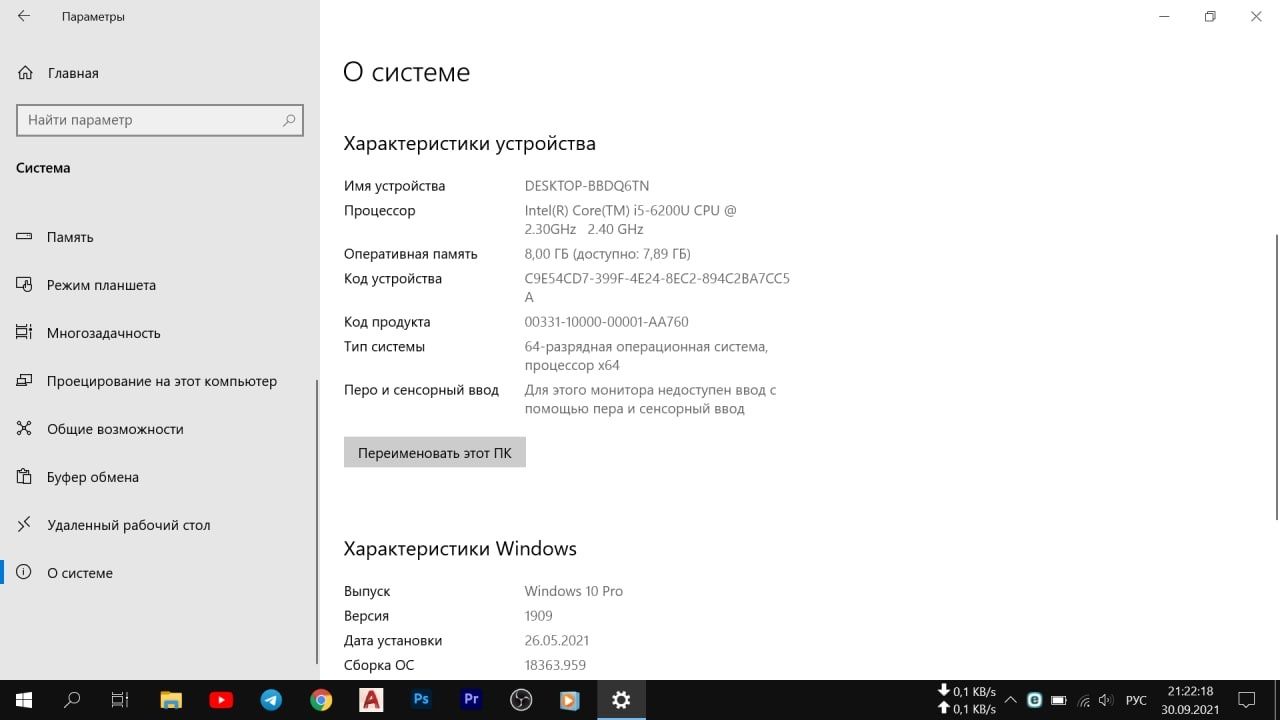Click the Буфер обмена clipboard icon
1280x720 pixels.
point(25,477)
